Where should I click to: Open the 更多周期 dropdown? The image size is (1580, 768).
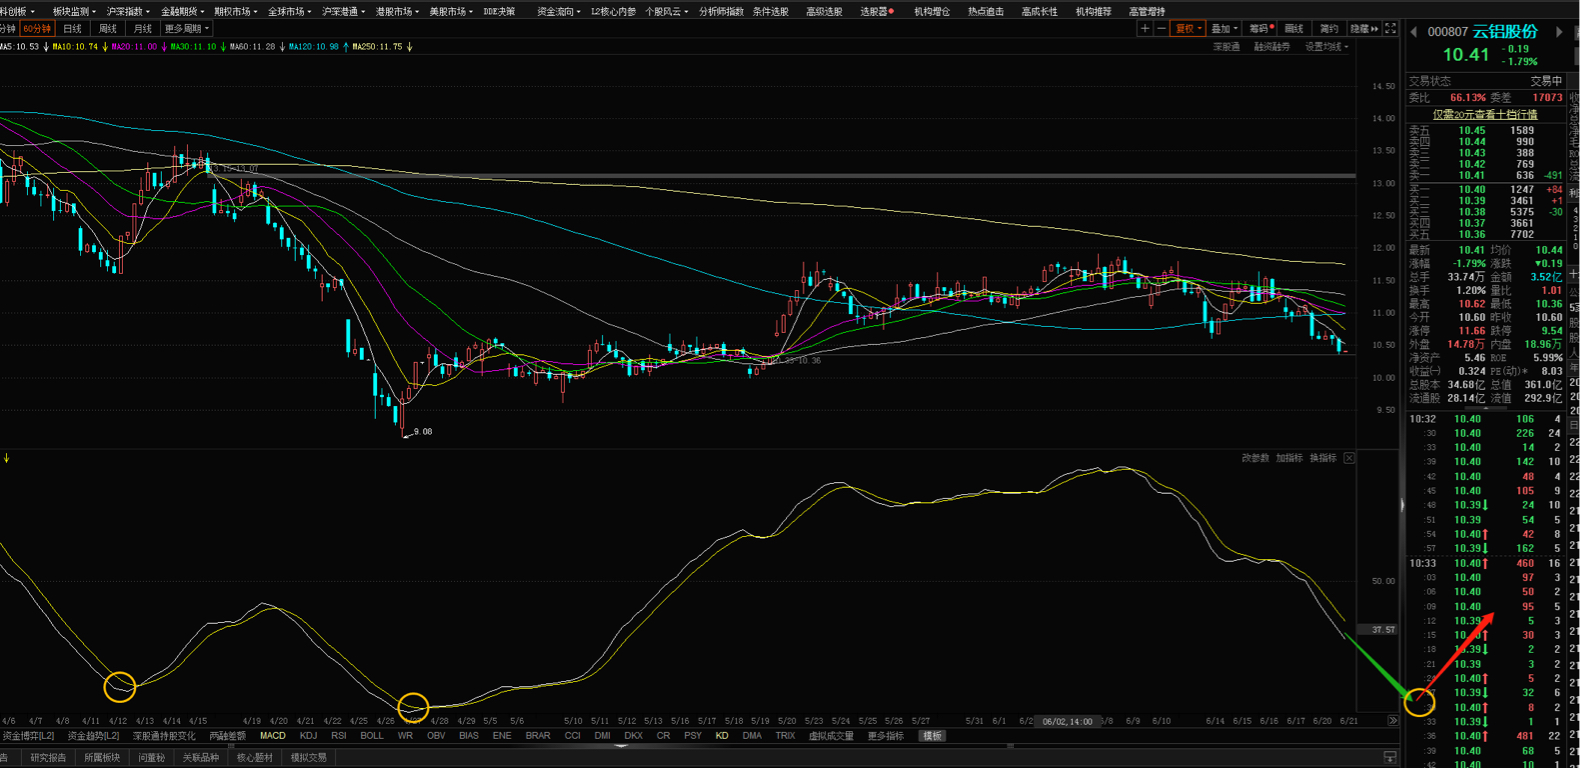(186, 29)
